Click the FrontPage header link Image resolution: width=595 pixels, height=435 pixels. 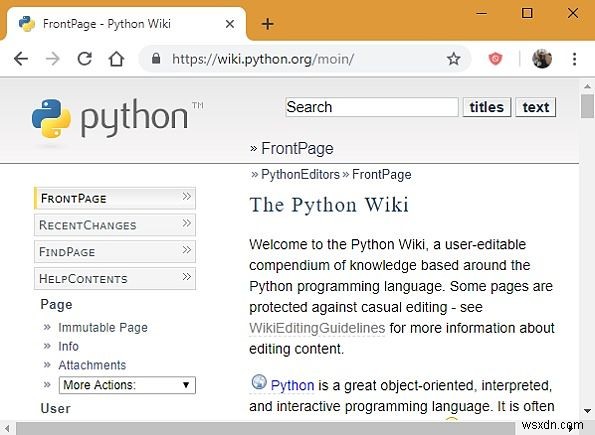(x=297, y=148)
